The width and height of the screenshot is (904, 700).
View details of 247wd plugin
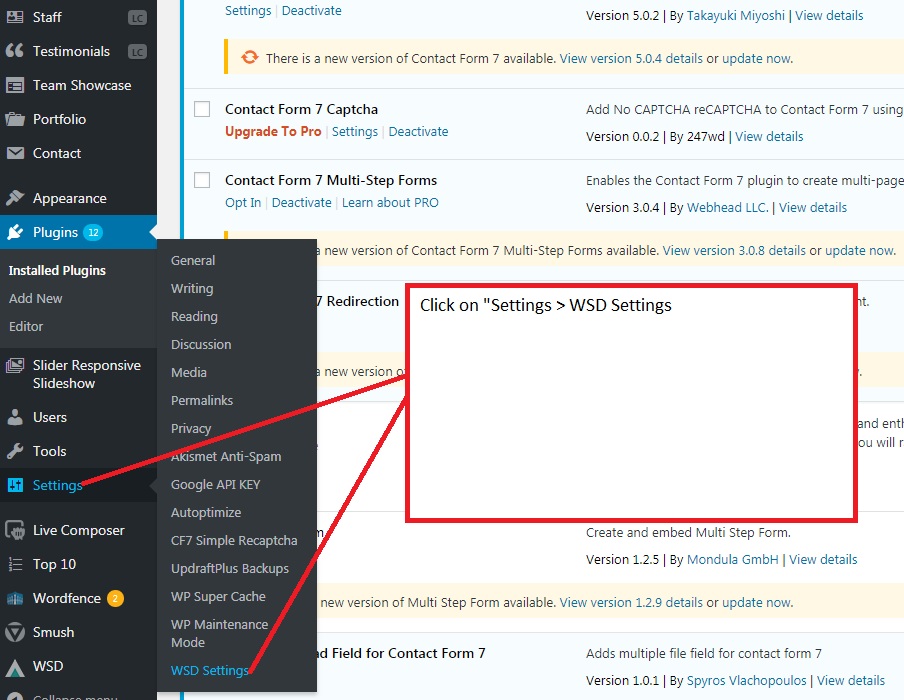click(769, 137)
